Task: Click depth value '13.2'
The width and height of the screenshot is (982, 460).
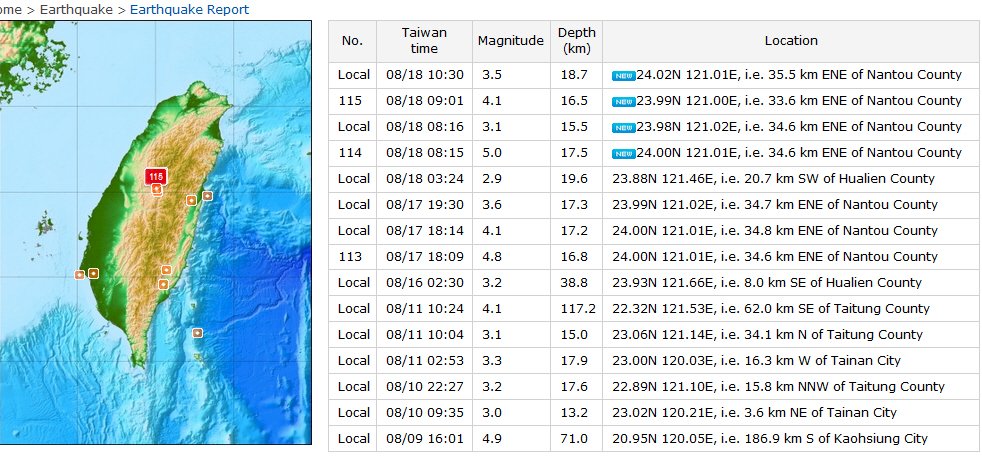Action: [x=574, y=412]
